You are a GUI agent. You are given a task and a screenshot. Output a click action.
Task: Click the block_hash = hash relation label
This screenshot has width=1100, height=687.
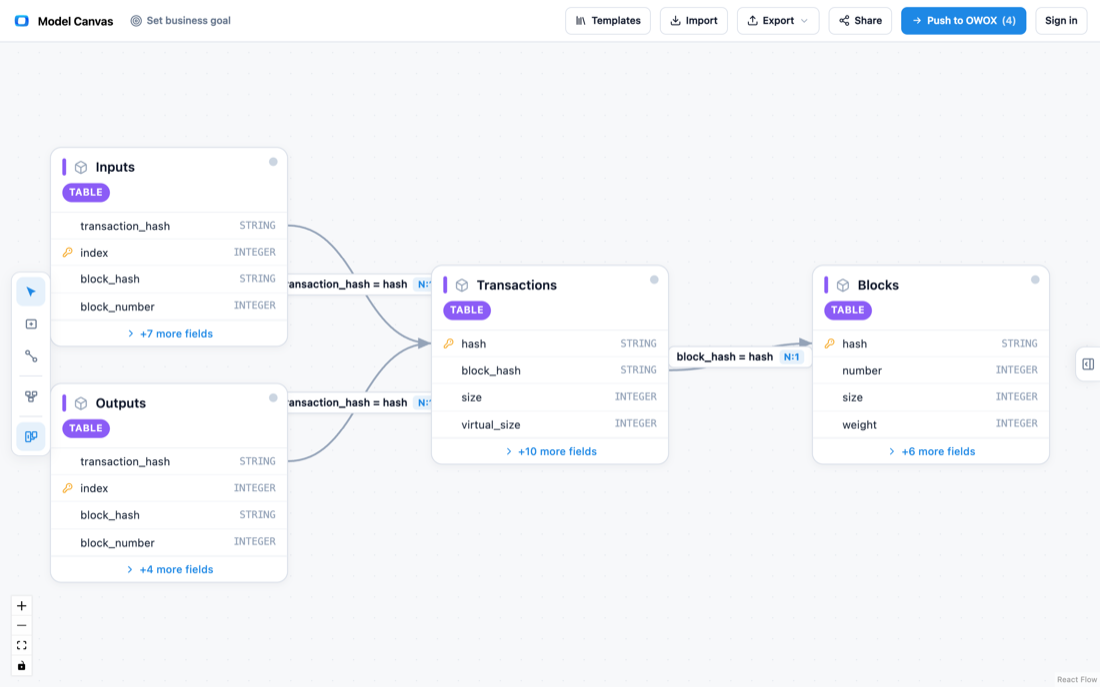click(725, 356)
